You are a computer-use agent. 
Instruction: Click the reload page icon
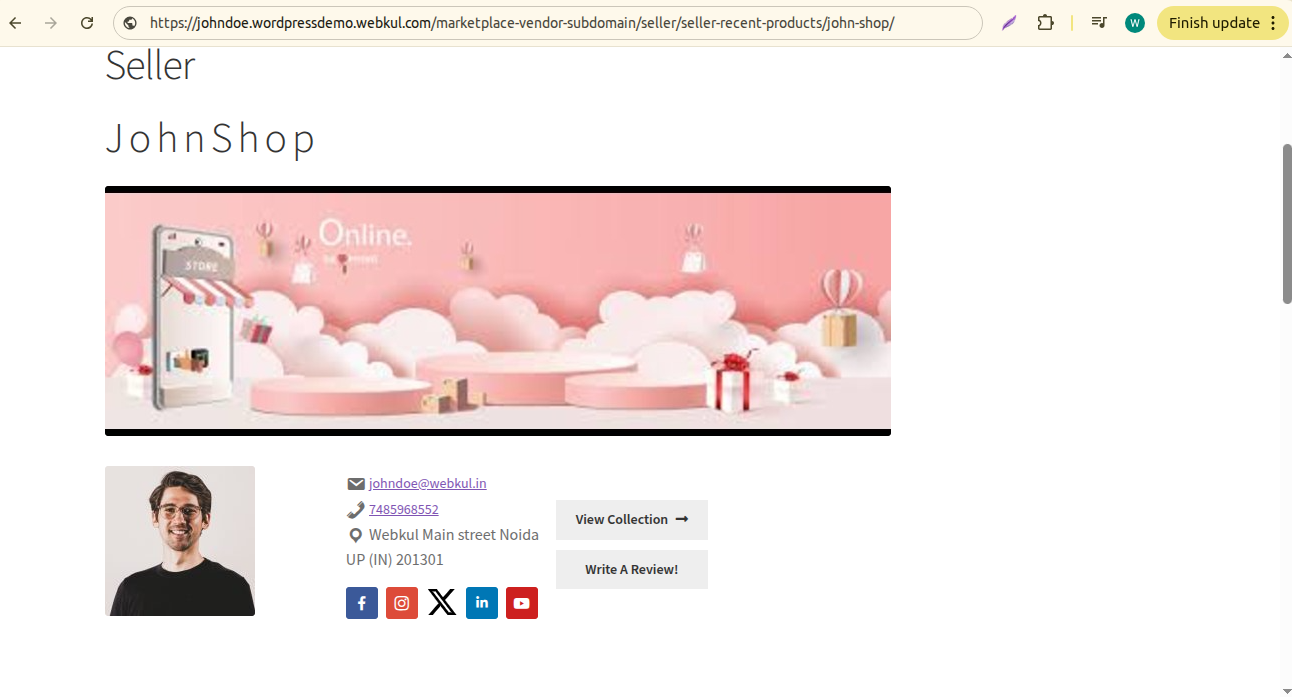[87, 22]
